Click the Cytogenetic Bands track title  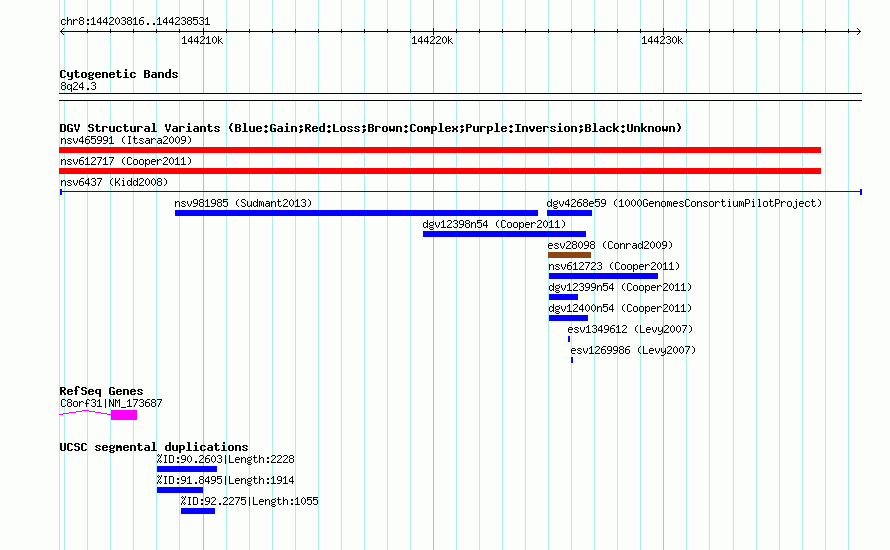coord(119,74)
